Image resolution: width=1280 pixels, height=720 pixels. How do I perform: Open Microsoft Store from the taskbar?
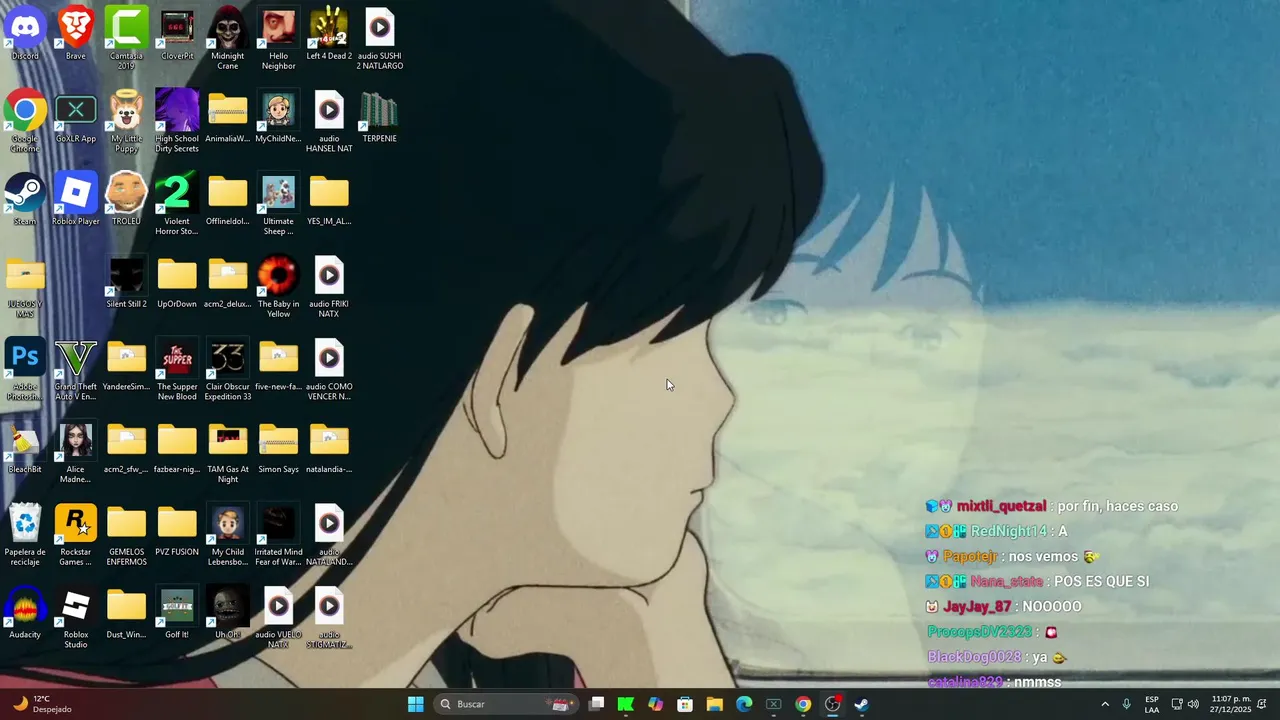[x=685, y=704]
